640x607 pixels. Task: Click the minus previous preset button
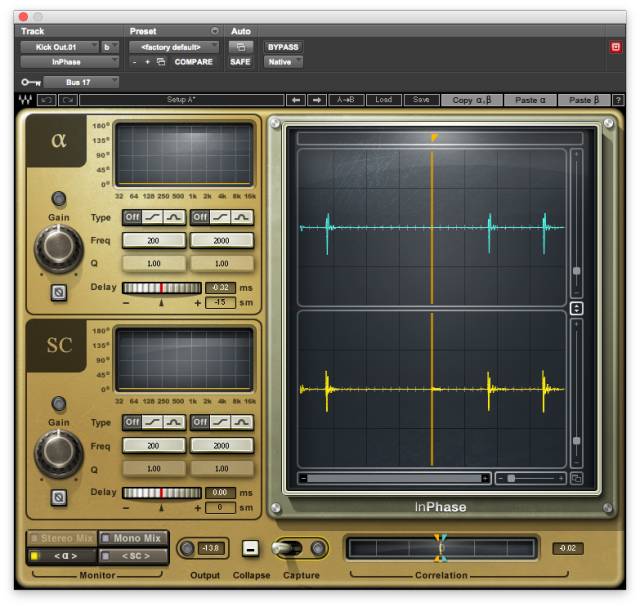[x=135, y=62]
